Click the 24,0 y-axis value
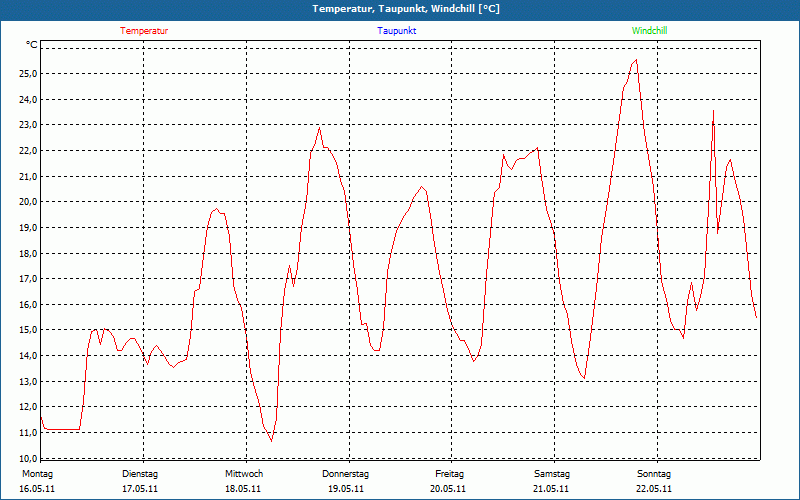The image size is (800, 500). tap(29, 99)
